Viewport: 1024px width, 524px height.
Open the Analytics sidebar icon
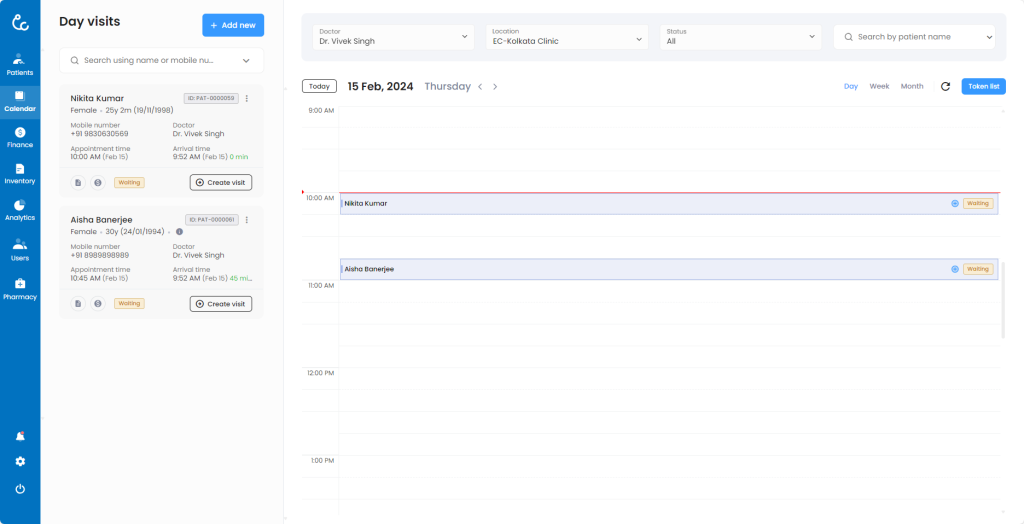pos(20,210)
